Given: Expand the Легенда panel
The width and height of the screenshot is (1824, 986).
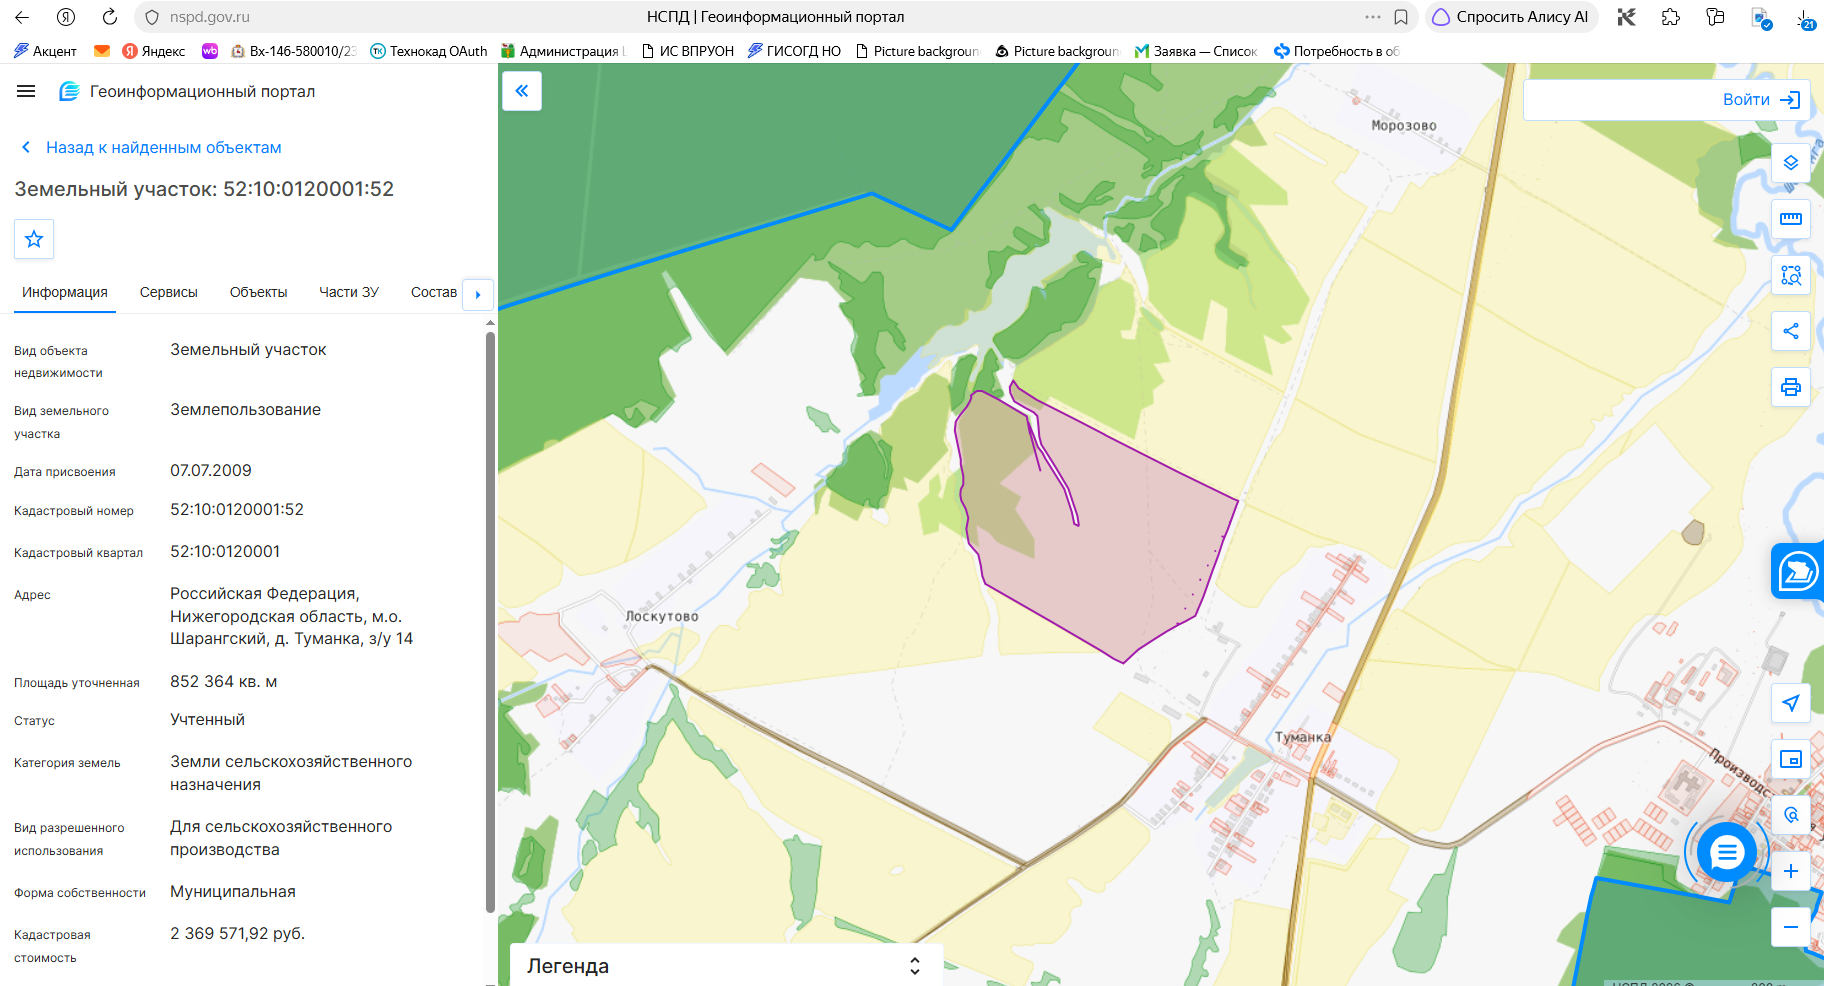Looking at the screenshot, I should [x=726, y=965].
